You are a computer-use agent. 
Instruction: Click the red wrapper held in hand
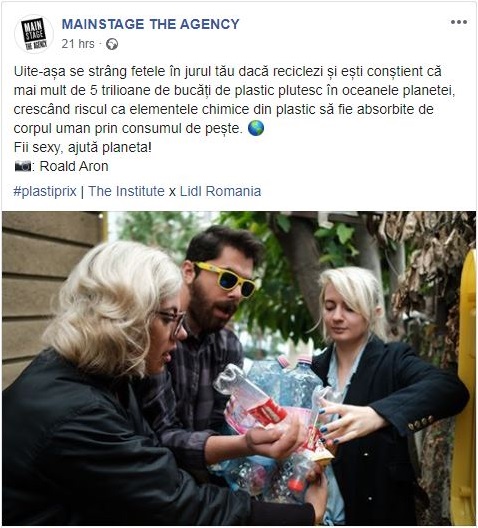pyautogui.click(x=267, y=411)
